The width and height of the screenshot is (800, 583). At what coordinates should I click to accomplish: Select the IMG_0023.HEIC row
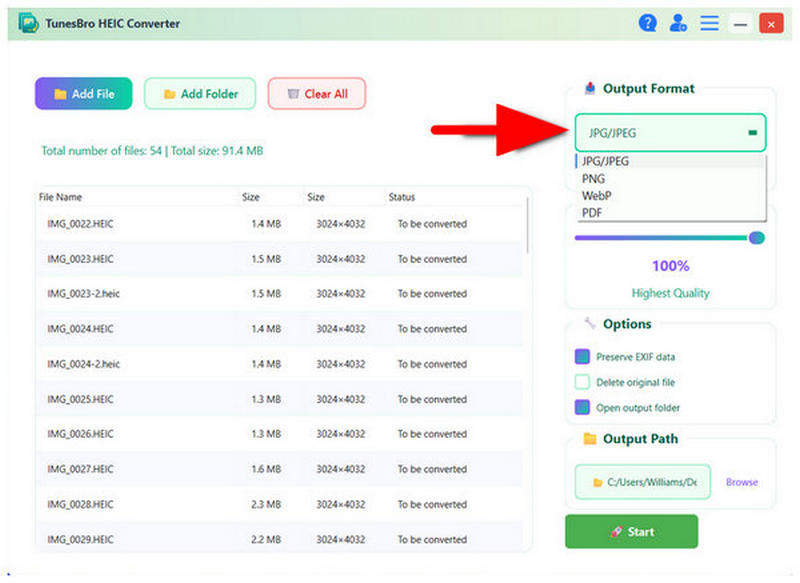pyautogui.click(x=280, y=259)
